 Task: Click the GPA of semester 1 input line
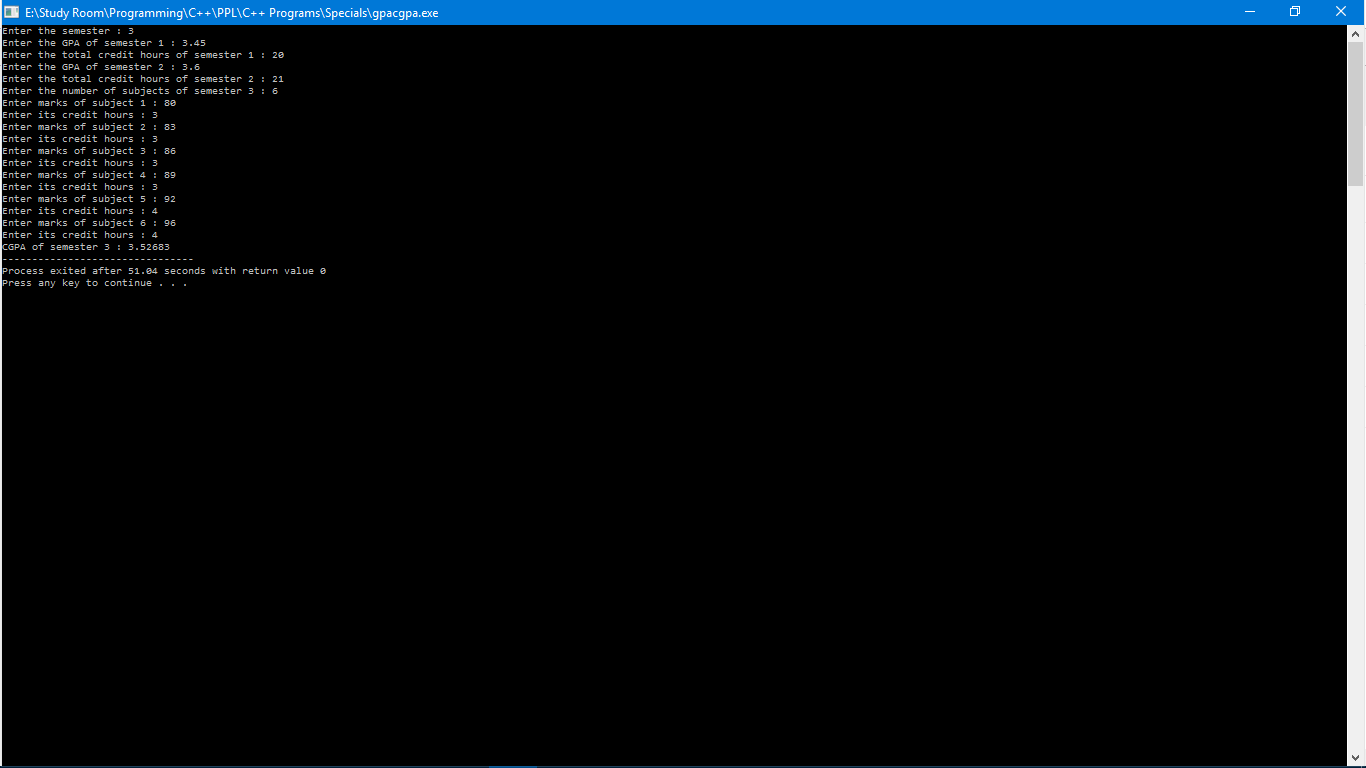pyautogui.click(x=103, y=42)
